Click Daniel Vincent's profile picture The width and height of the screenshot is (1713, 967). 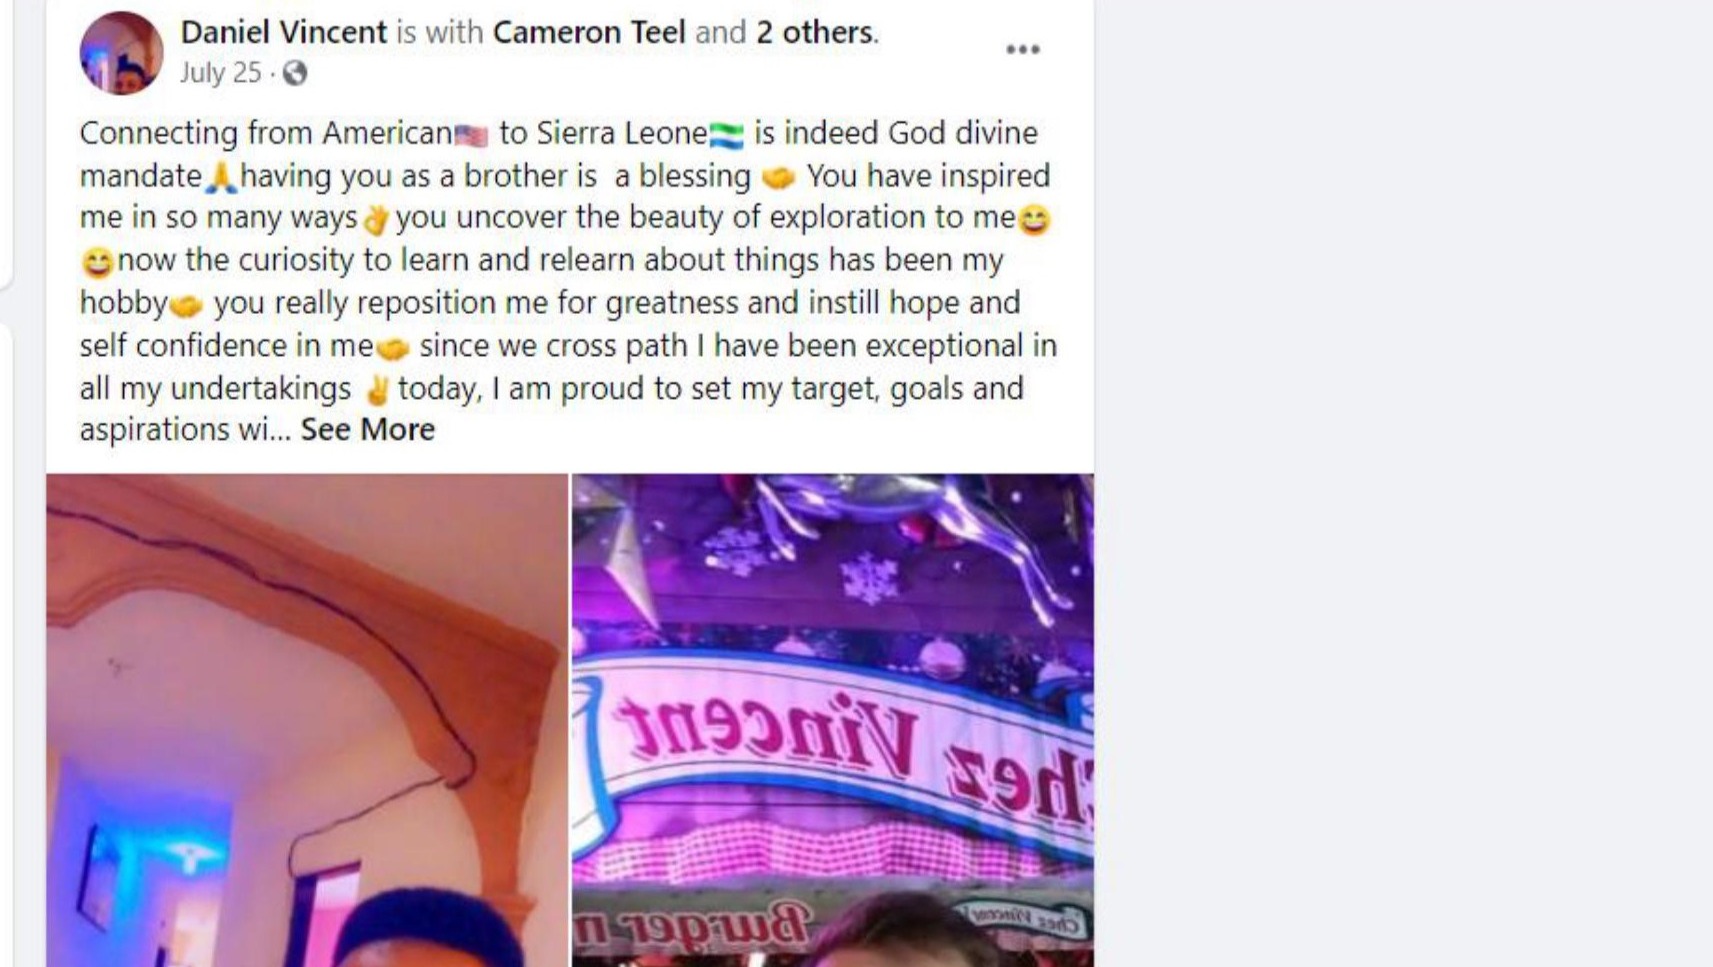[x=121, y=53]
